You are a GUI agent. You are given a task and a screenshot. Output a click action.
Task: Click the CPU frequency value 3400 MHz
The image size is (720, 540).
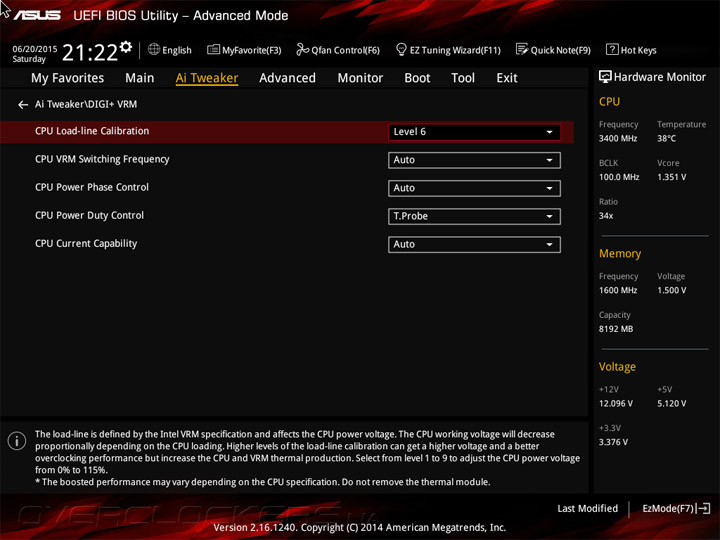tap(618, 138)
